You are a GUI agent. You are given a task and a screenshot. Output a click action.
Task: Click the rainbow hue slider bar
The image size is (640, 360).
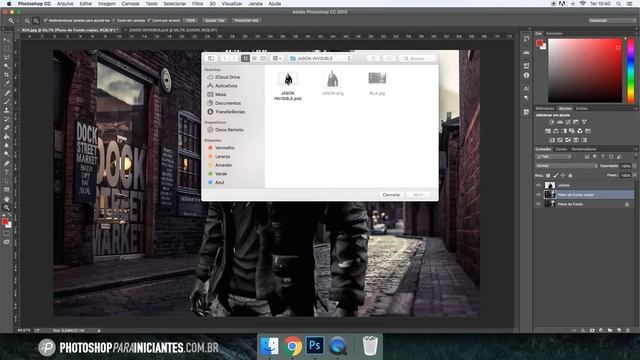coord(631,70)
